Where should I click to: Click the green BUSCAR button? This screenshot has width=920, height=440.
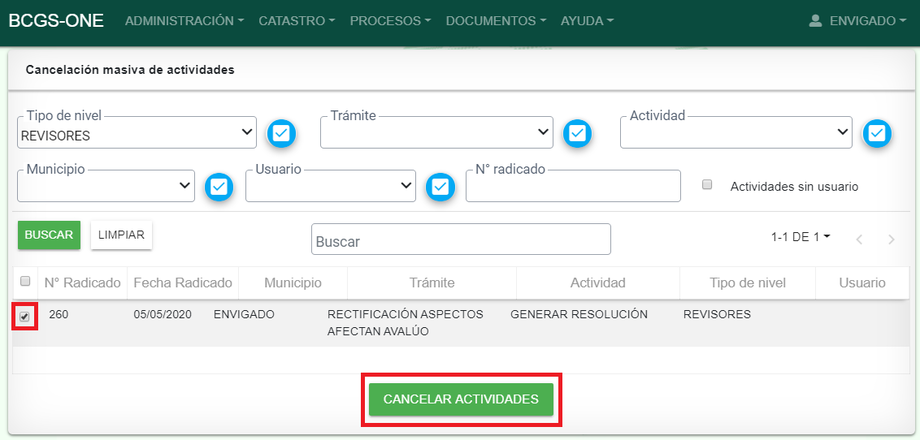coord(49,235)
